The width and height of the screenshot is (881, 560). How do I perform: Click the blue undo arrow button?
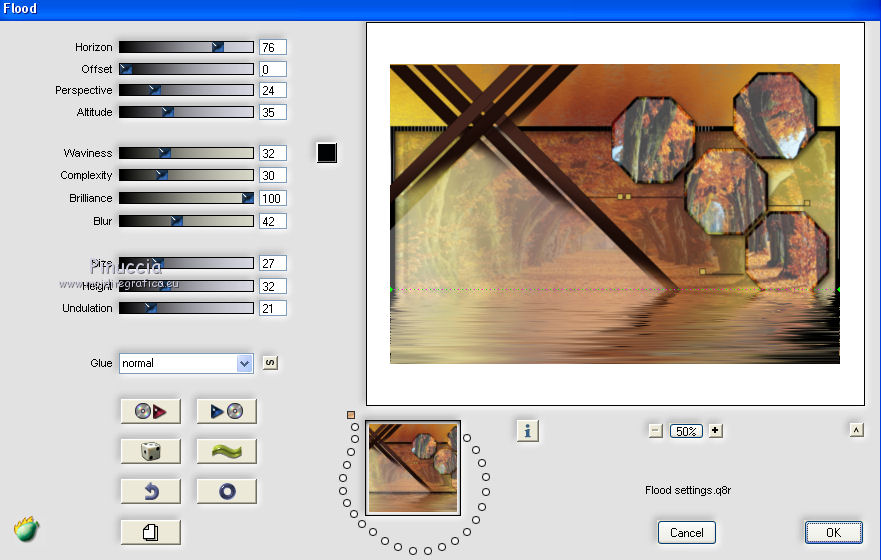[x=151, y=491]
